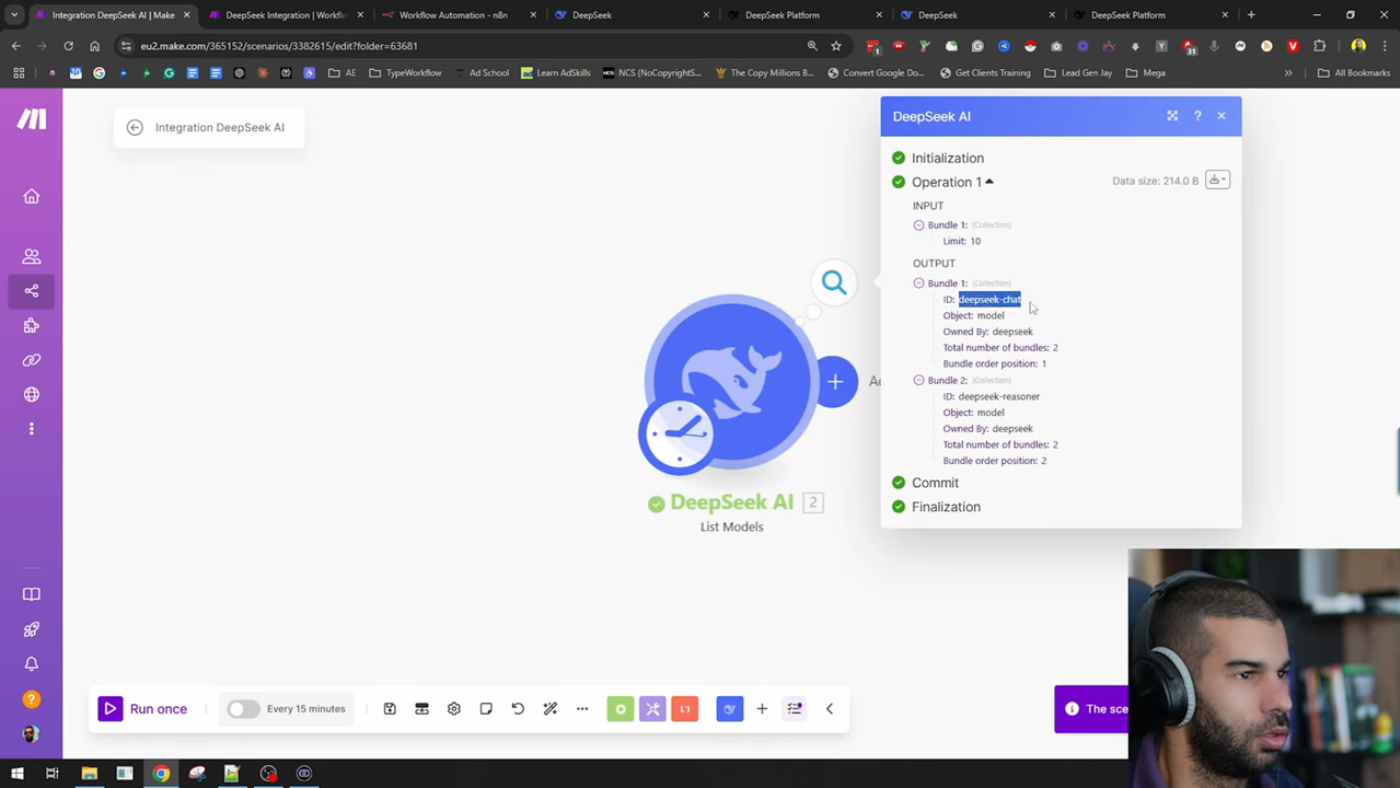Screen dimensions: 1400x788
Task: Click the magnifier bubble above the module
Action: (834, 283)
